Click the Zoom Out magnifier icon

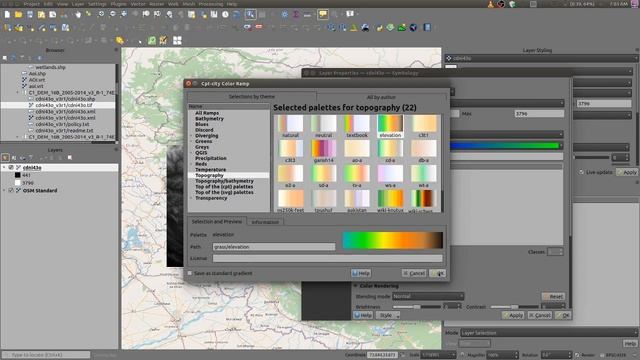tap(112, 15)
